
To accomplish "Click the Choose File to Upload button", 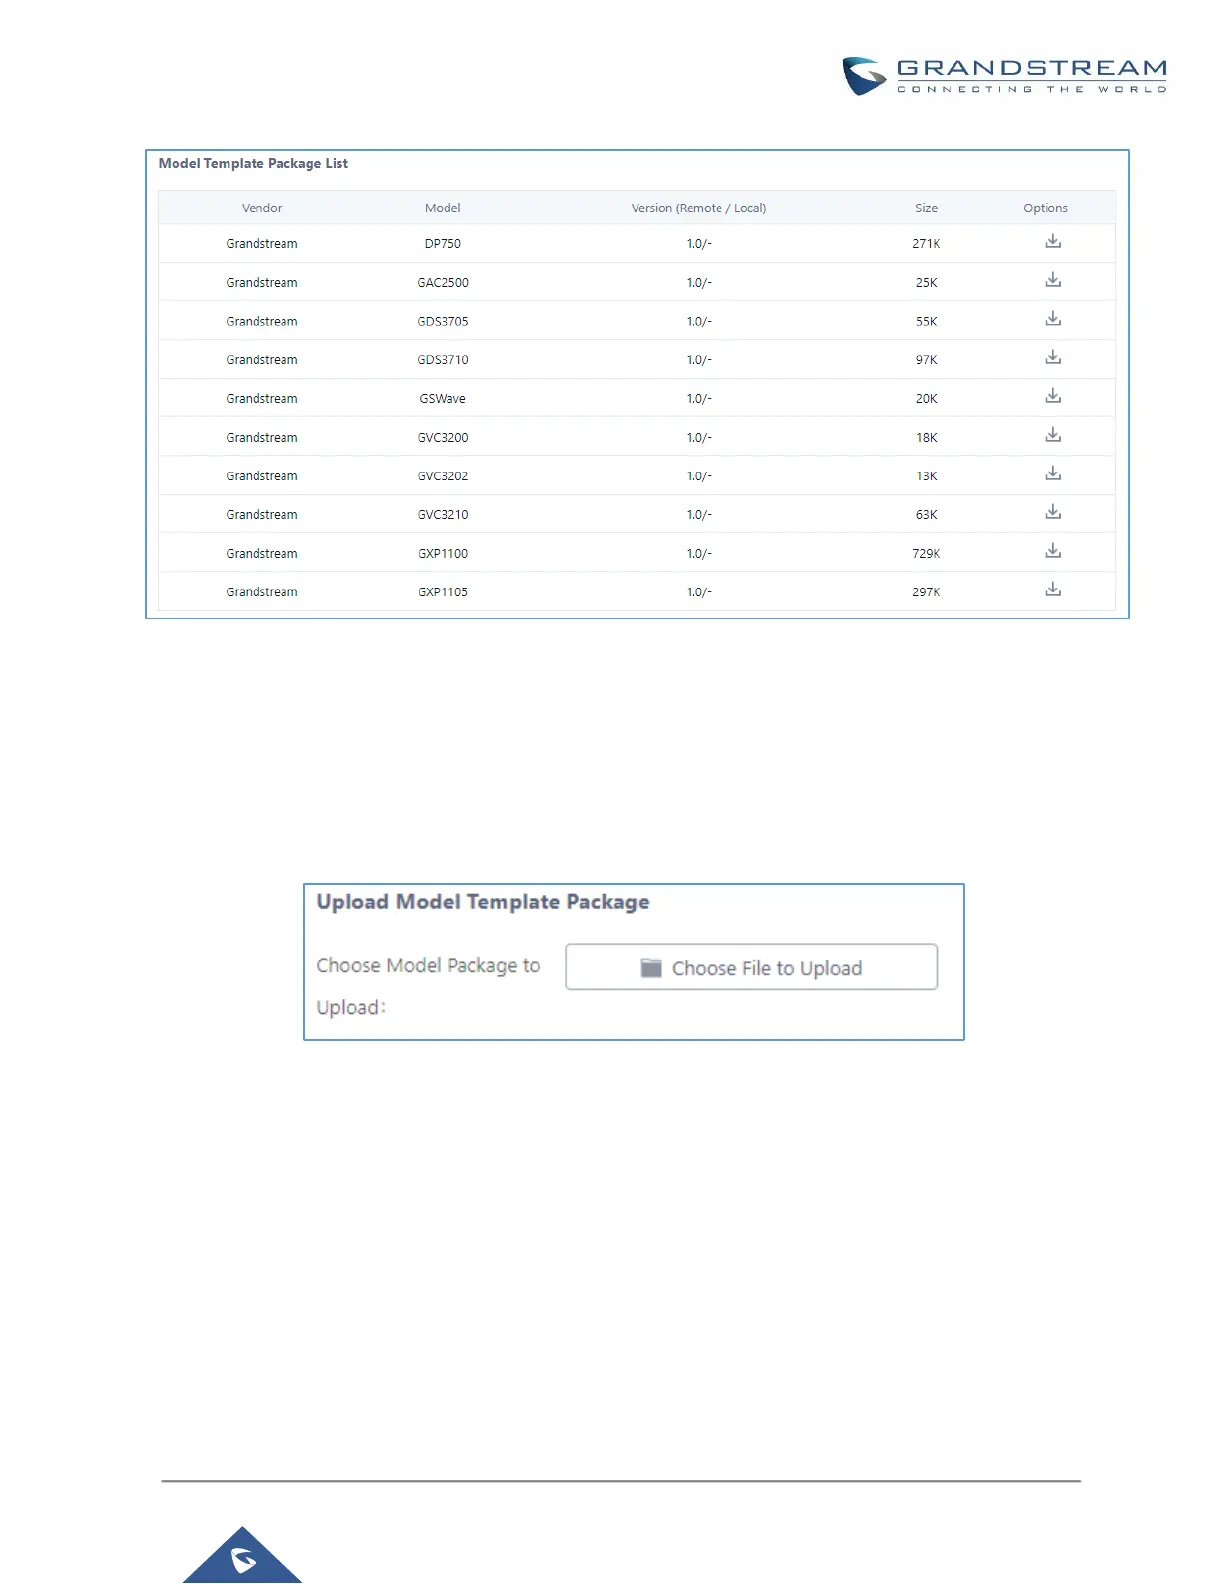I will [752, 967].
